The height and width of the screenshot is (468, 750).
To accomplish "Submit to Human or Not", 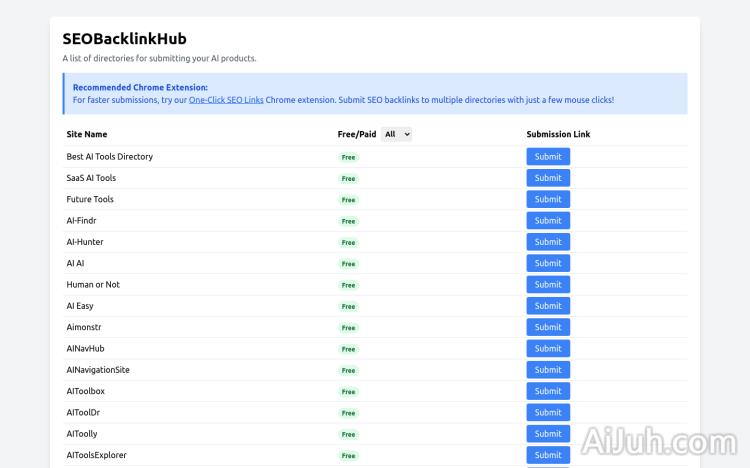I will [x=548, y=284].
